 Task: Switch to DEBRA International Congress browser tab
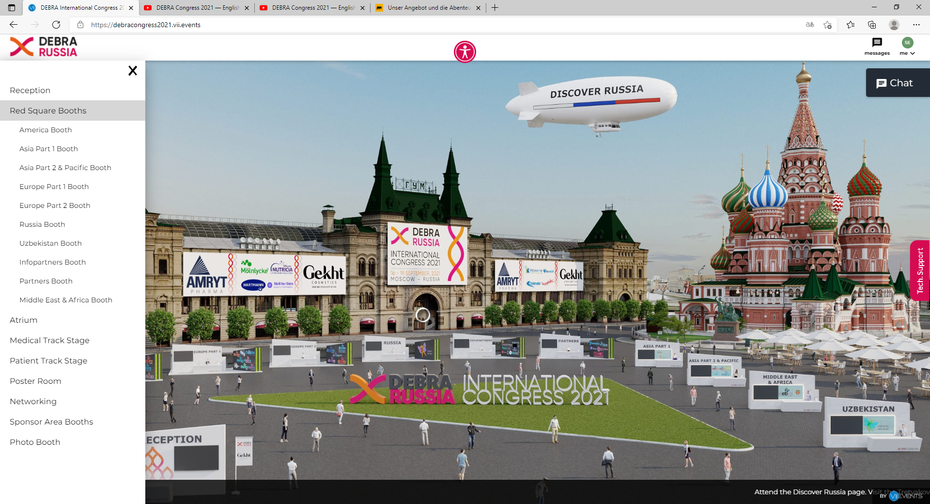(81, 8)
